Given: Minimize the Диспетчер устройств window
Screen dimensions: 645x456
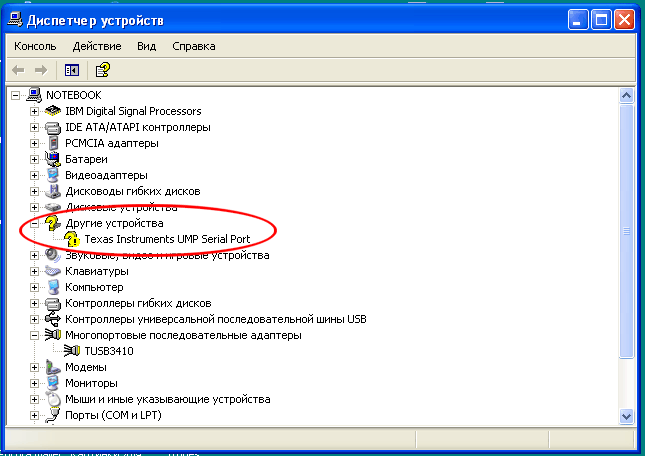Looking at the screenshot, I should [x=578, y=20].
